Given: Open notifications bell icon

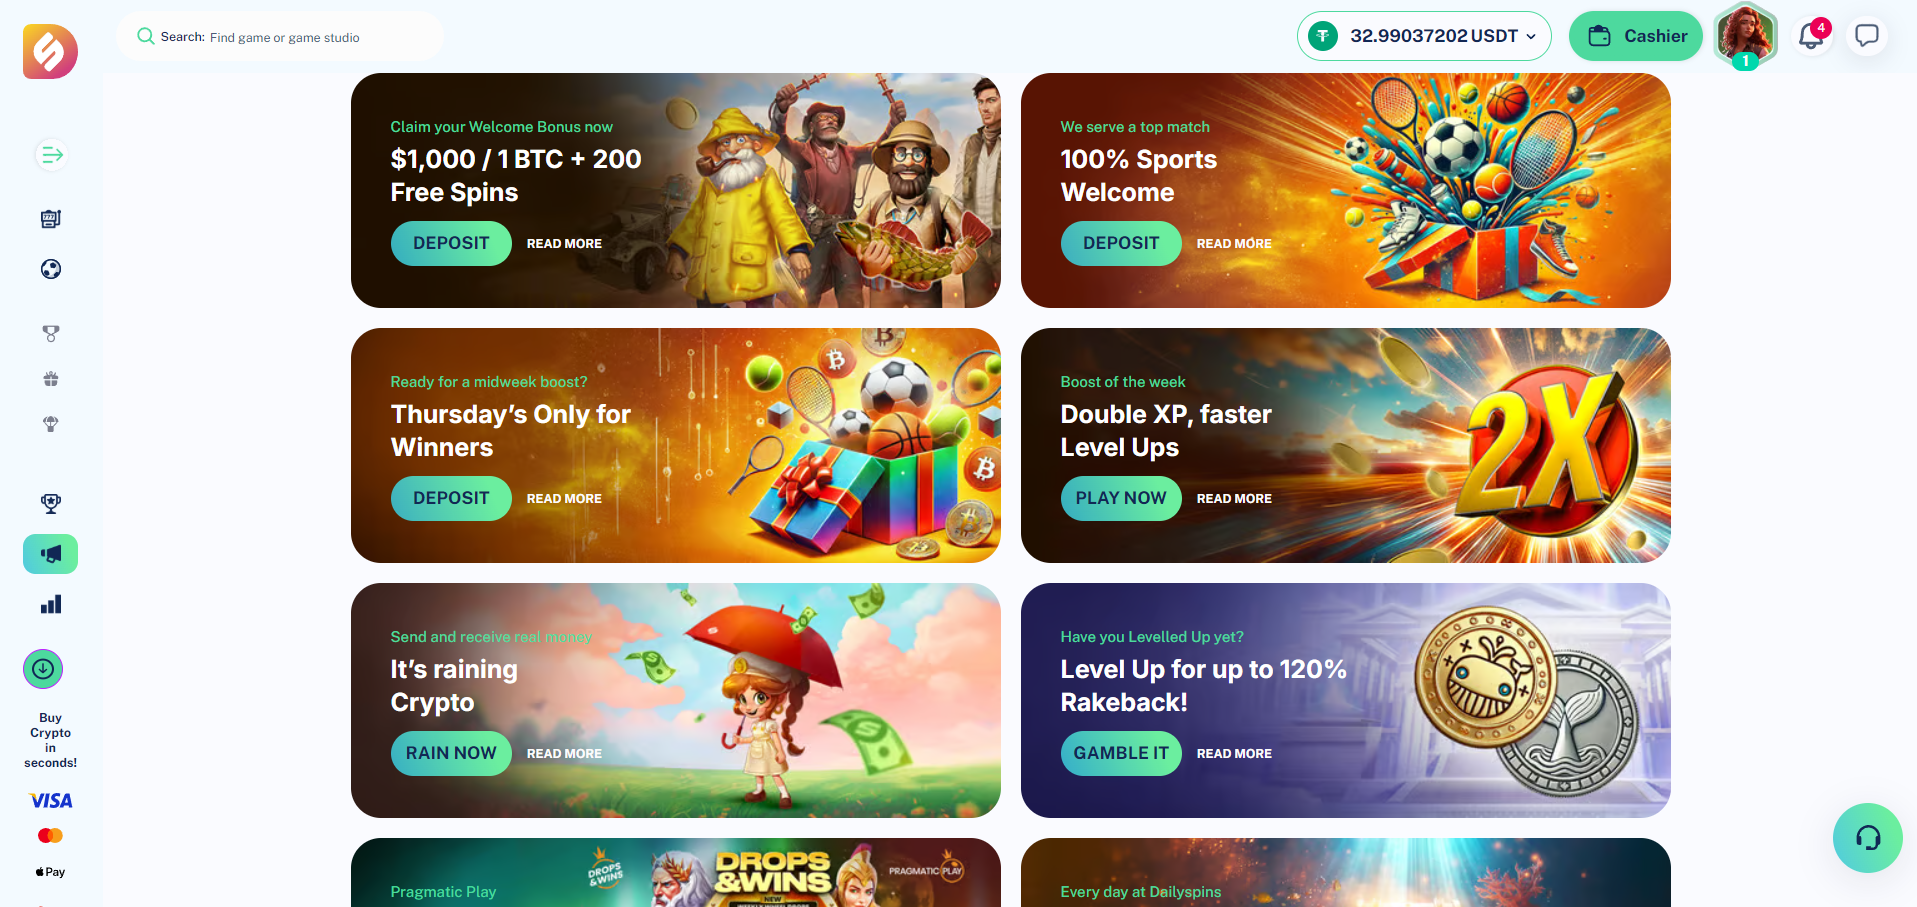Looking at the screenshot, I should 1811,37.
